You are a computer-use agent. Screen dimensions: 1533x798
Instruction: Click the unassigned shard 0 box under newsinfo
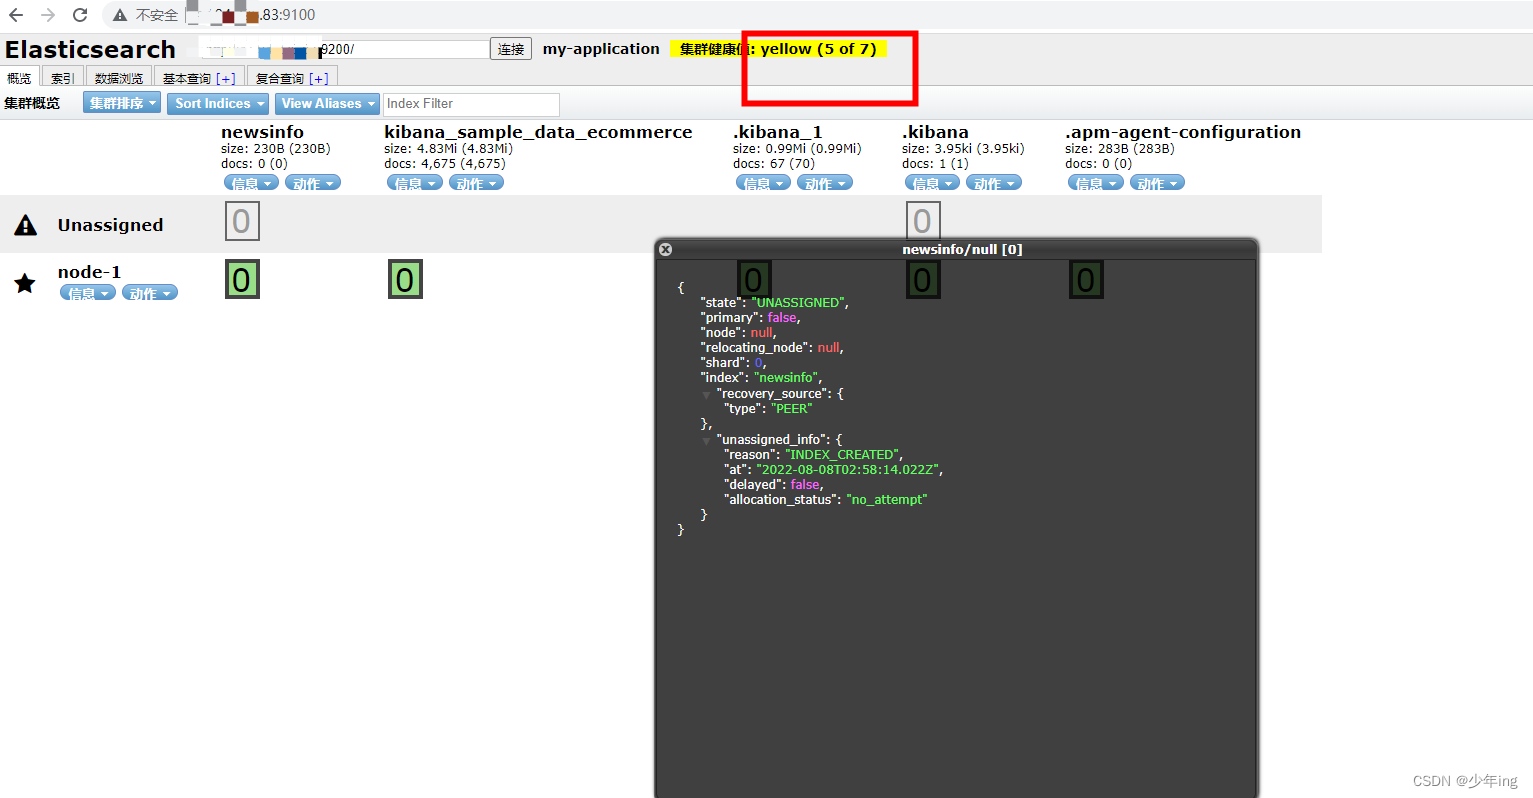pyautogui.click(x=242, y=221)
